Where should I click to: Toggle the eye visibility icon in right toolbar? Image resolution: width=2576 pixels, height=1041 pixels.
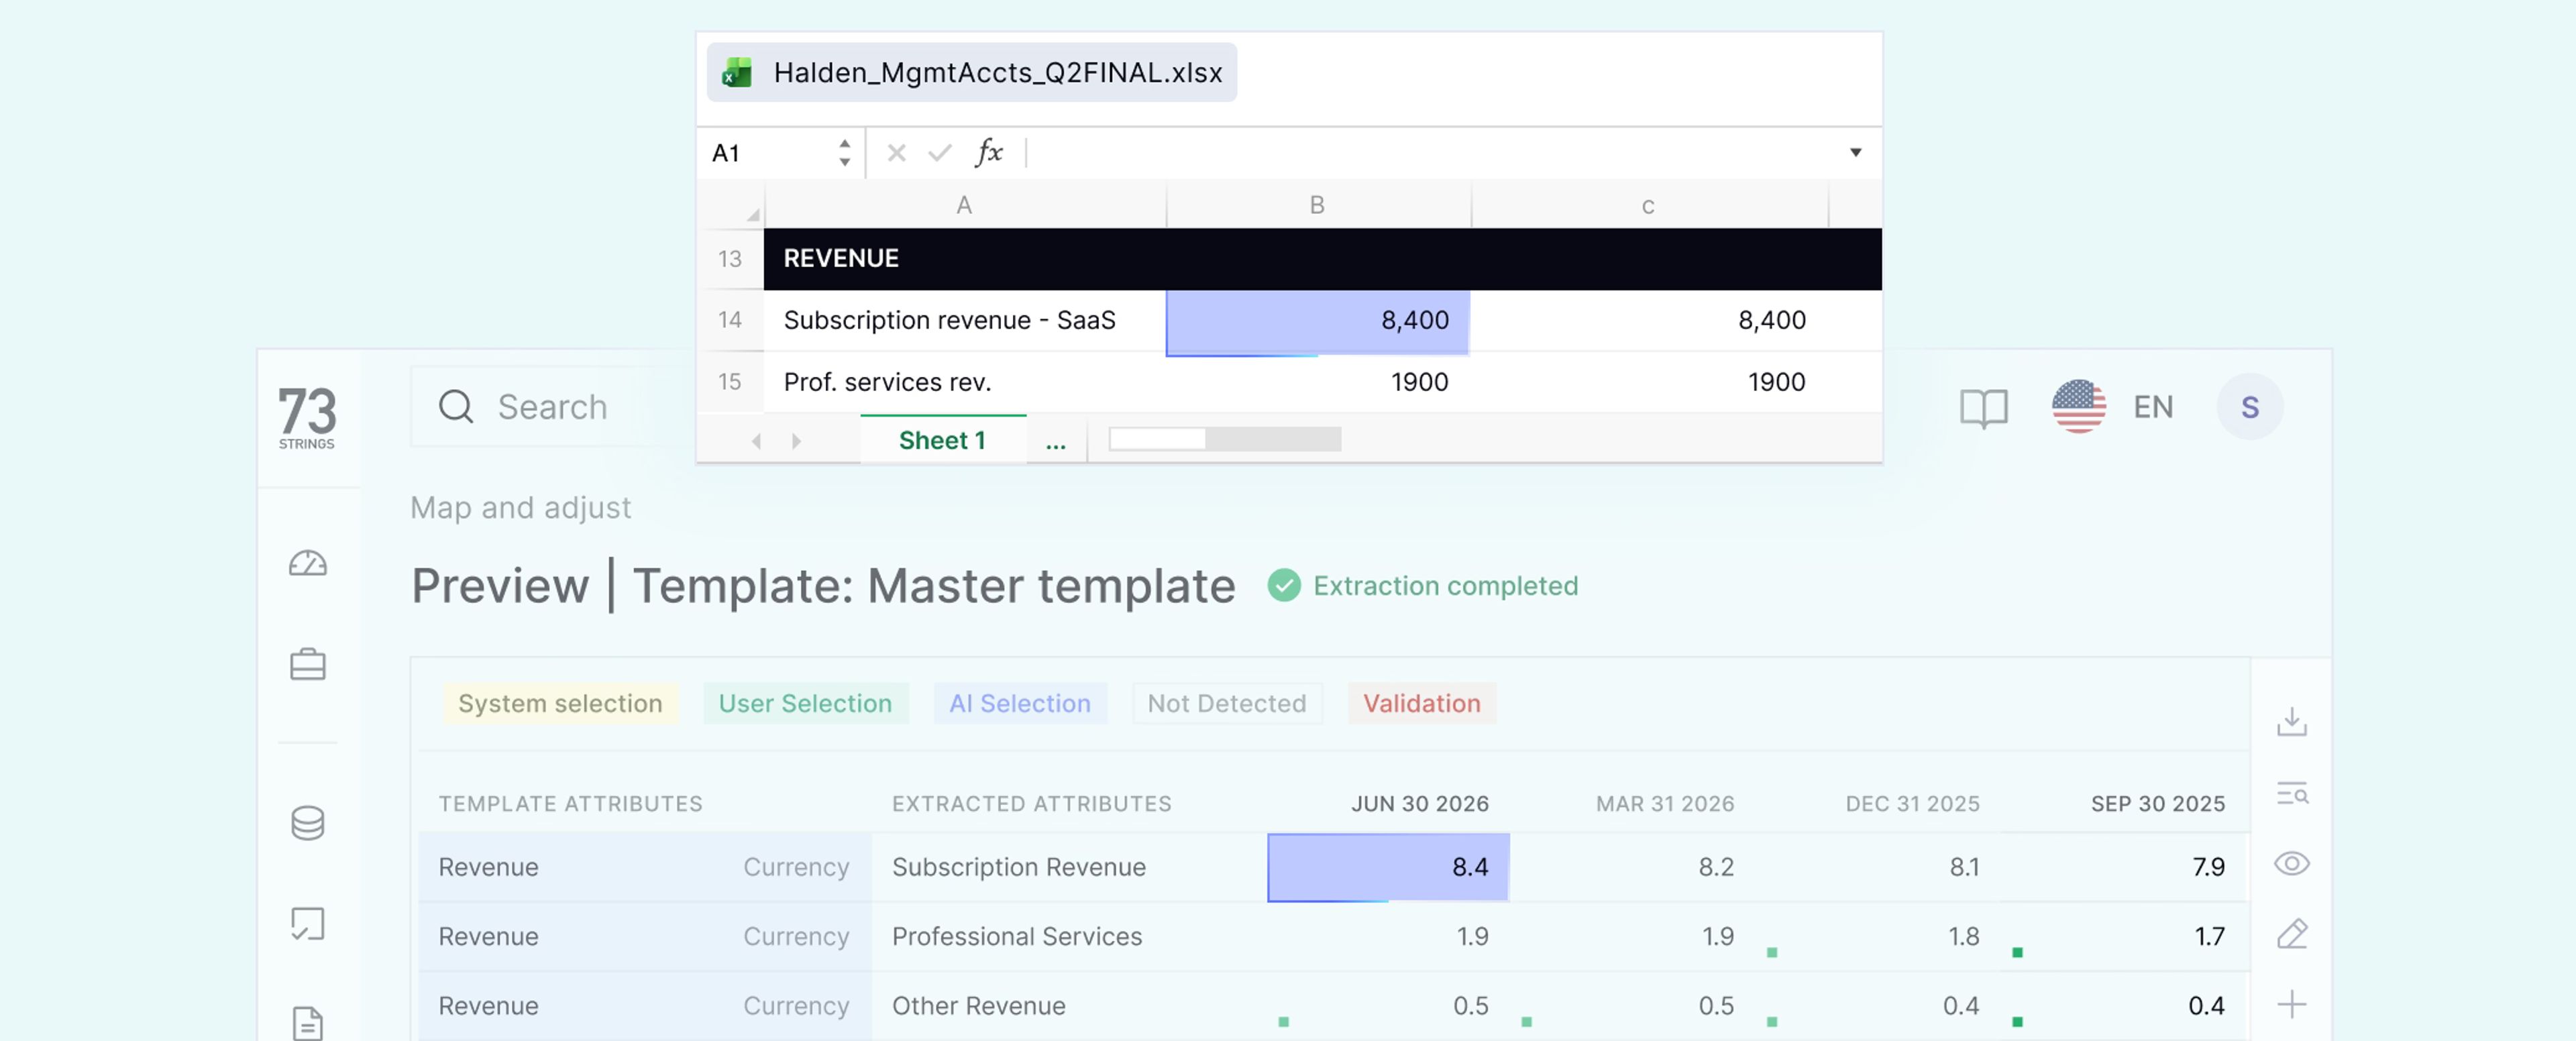(x=2291, y=863)
